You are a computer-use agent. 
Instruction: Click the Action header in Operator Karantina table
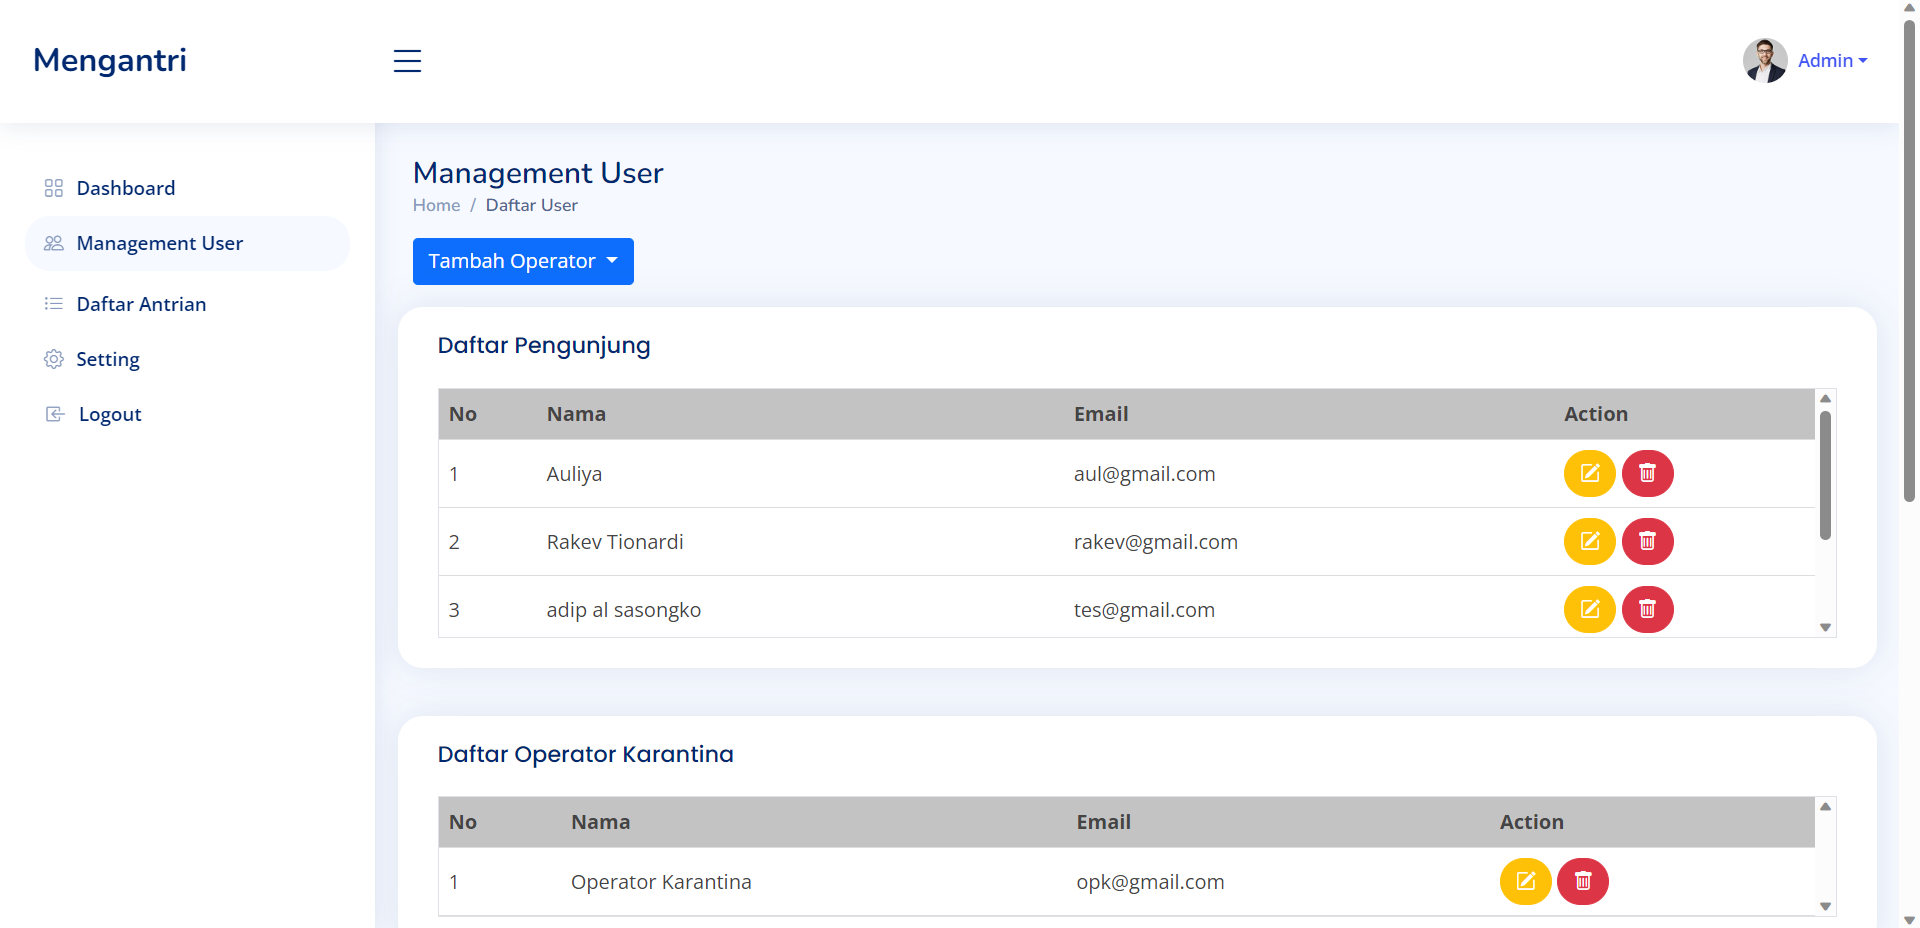point(1532,822)
